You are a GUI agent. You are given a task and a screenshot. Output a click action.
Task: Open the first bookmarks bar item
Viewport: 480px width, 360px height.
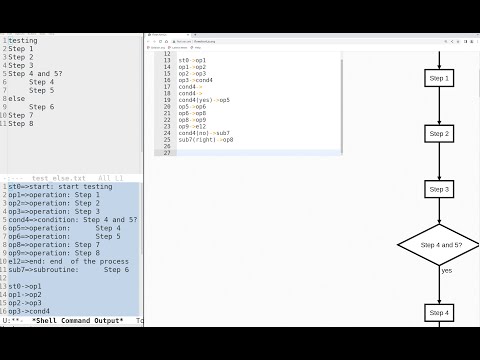156,48
